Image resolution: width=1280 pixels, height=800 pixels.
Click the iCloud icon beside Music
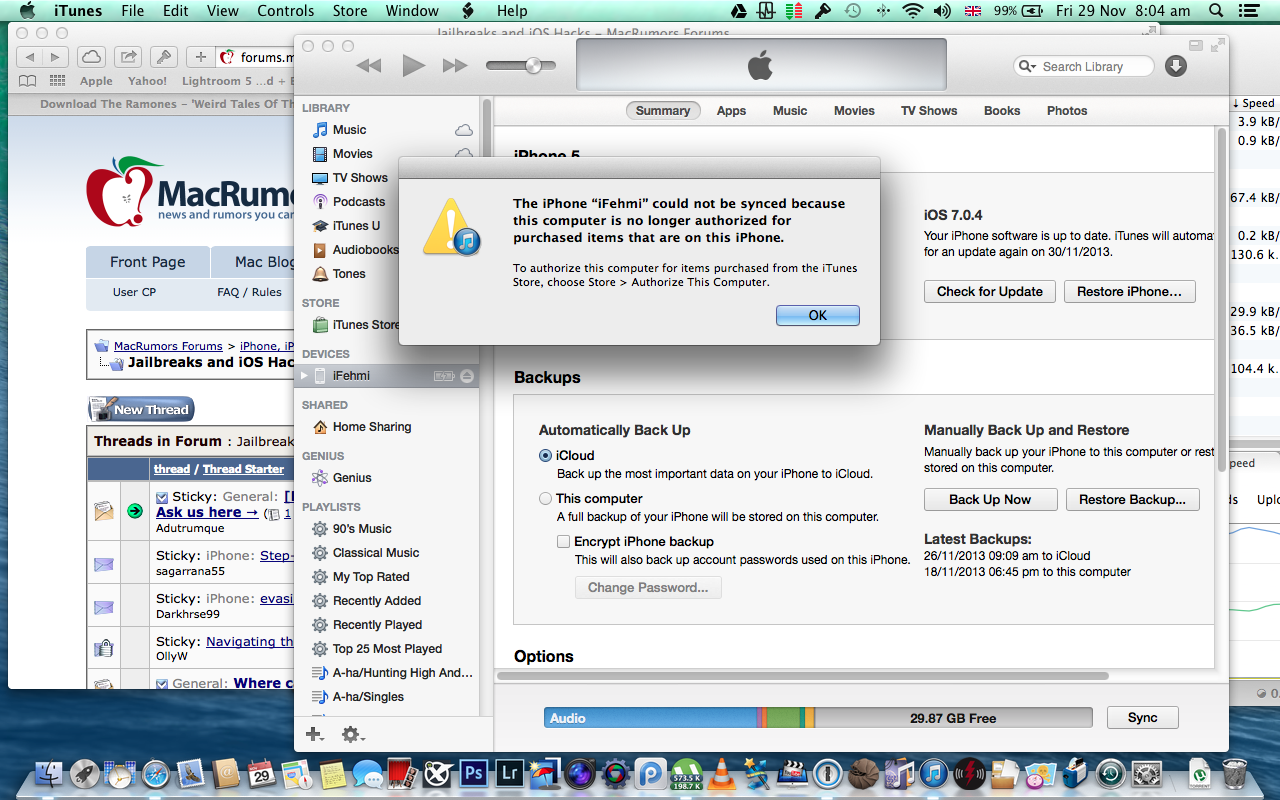pos(464,130)
